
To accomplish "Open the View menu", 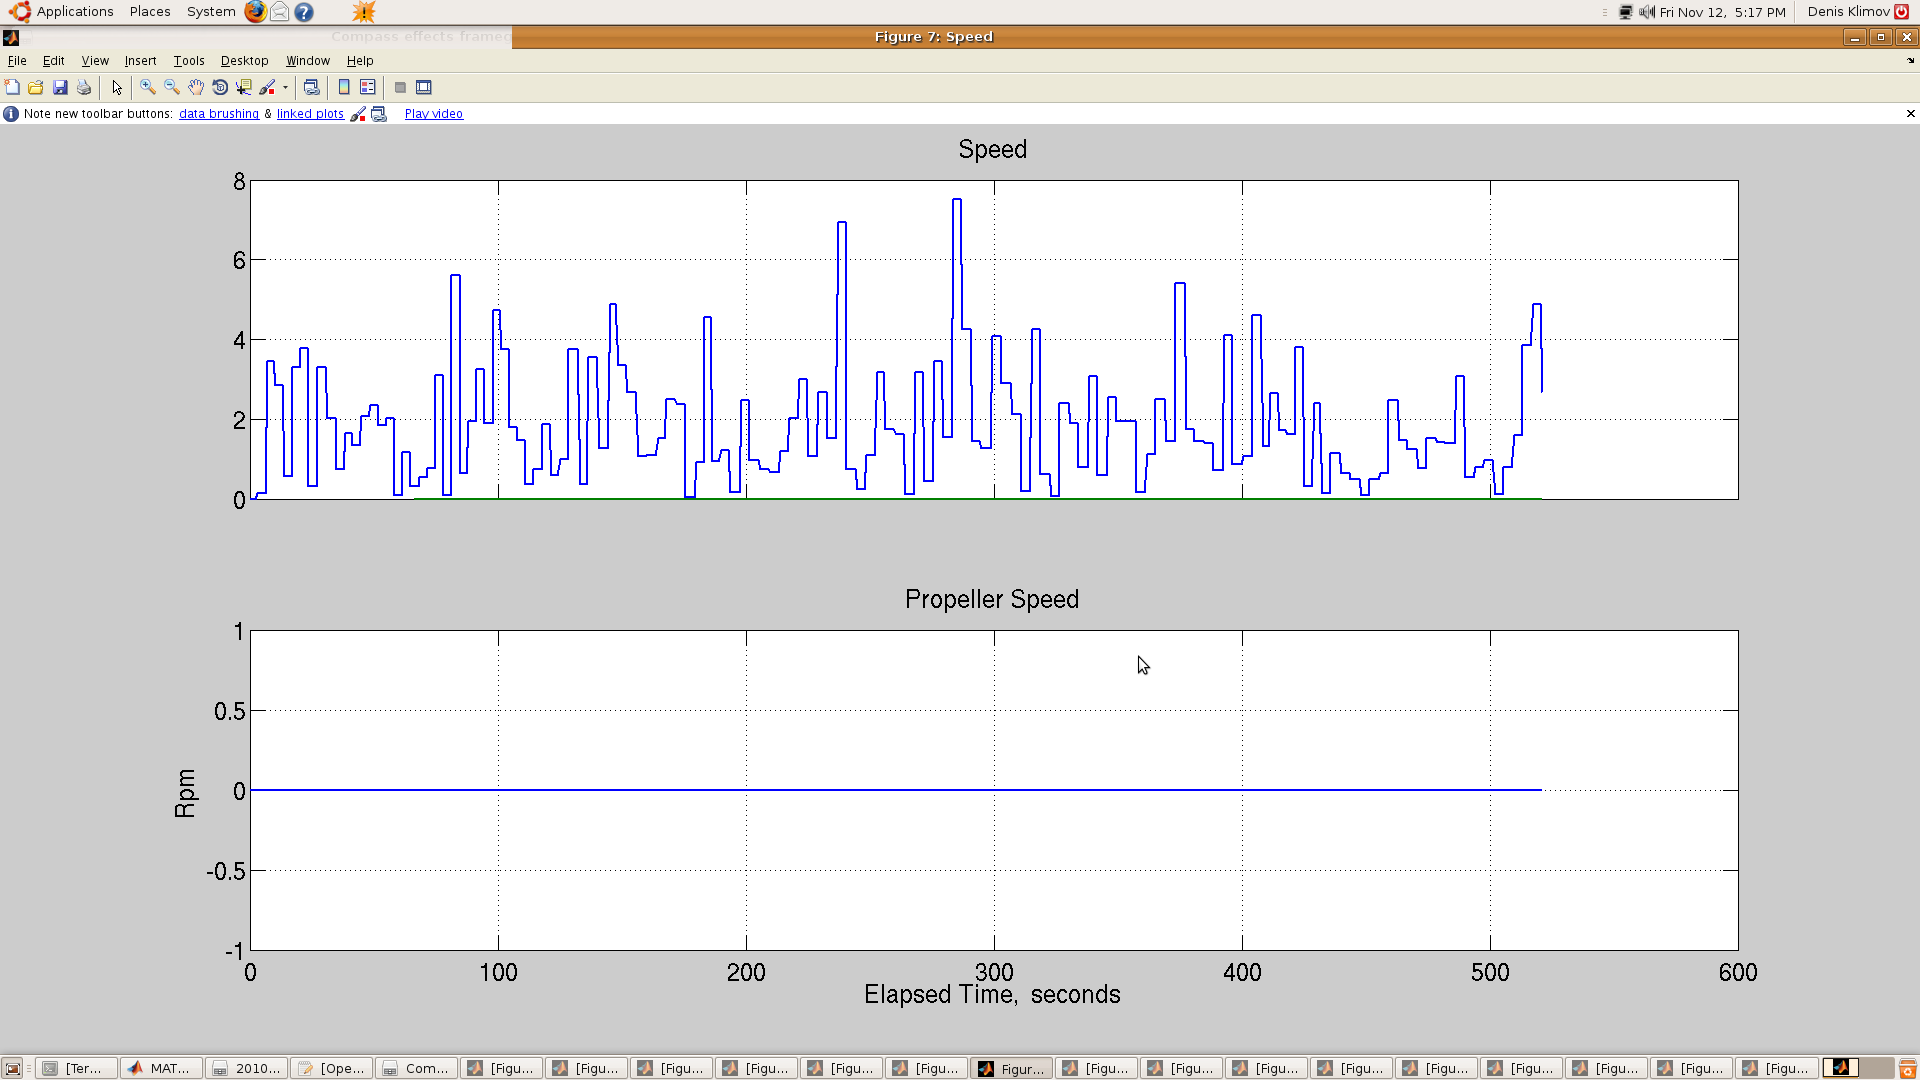I will 95,61.
